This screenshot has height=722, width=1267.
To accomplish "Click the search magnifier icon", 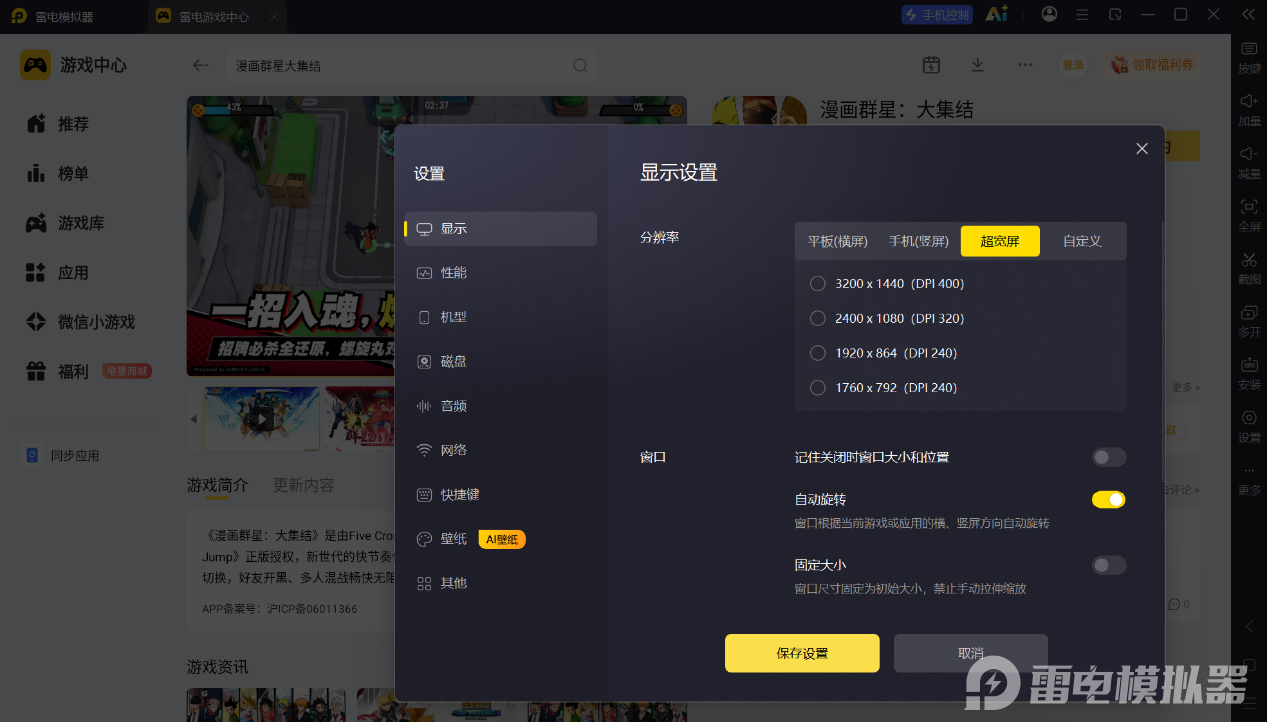I will pos(580,65).
